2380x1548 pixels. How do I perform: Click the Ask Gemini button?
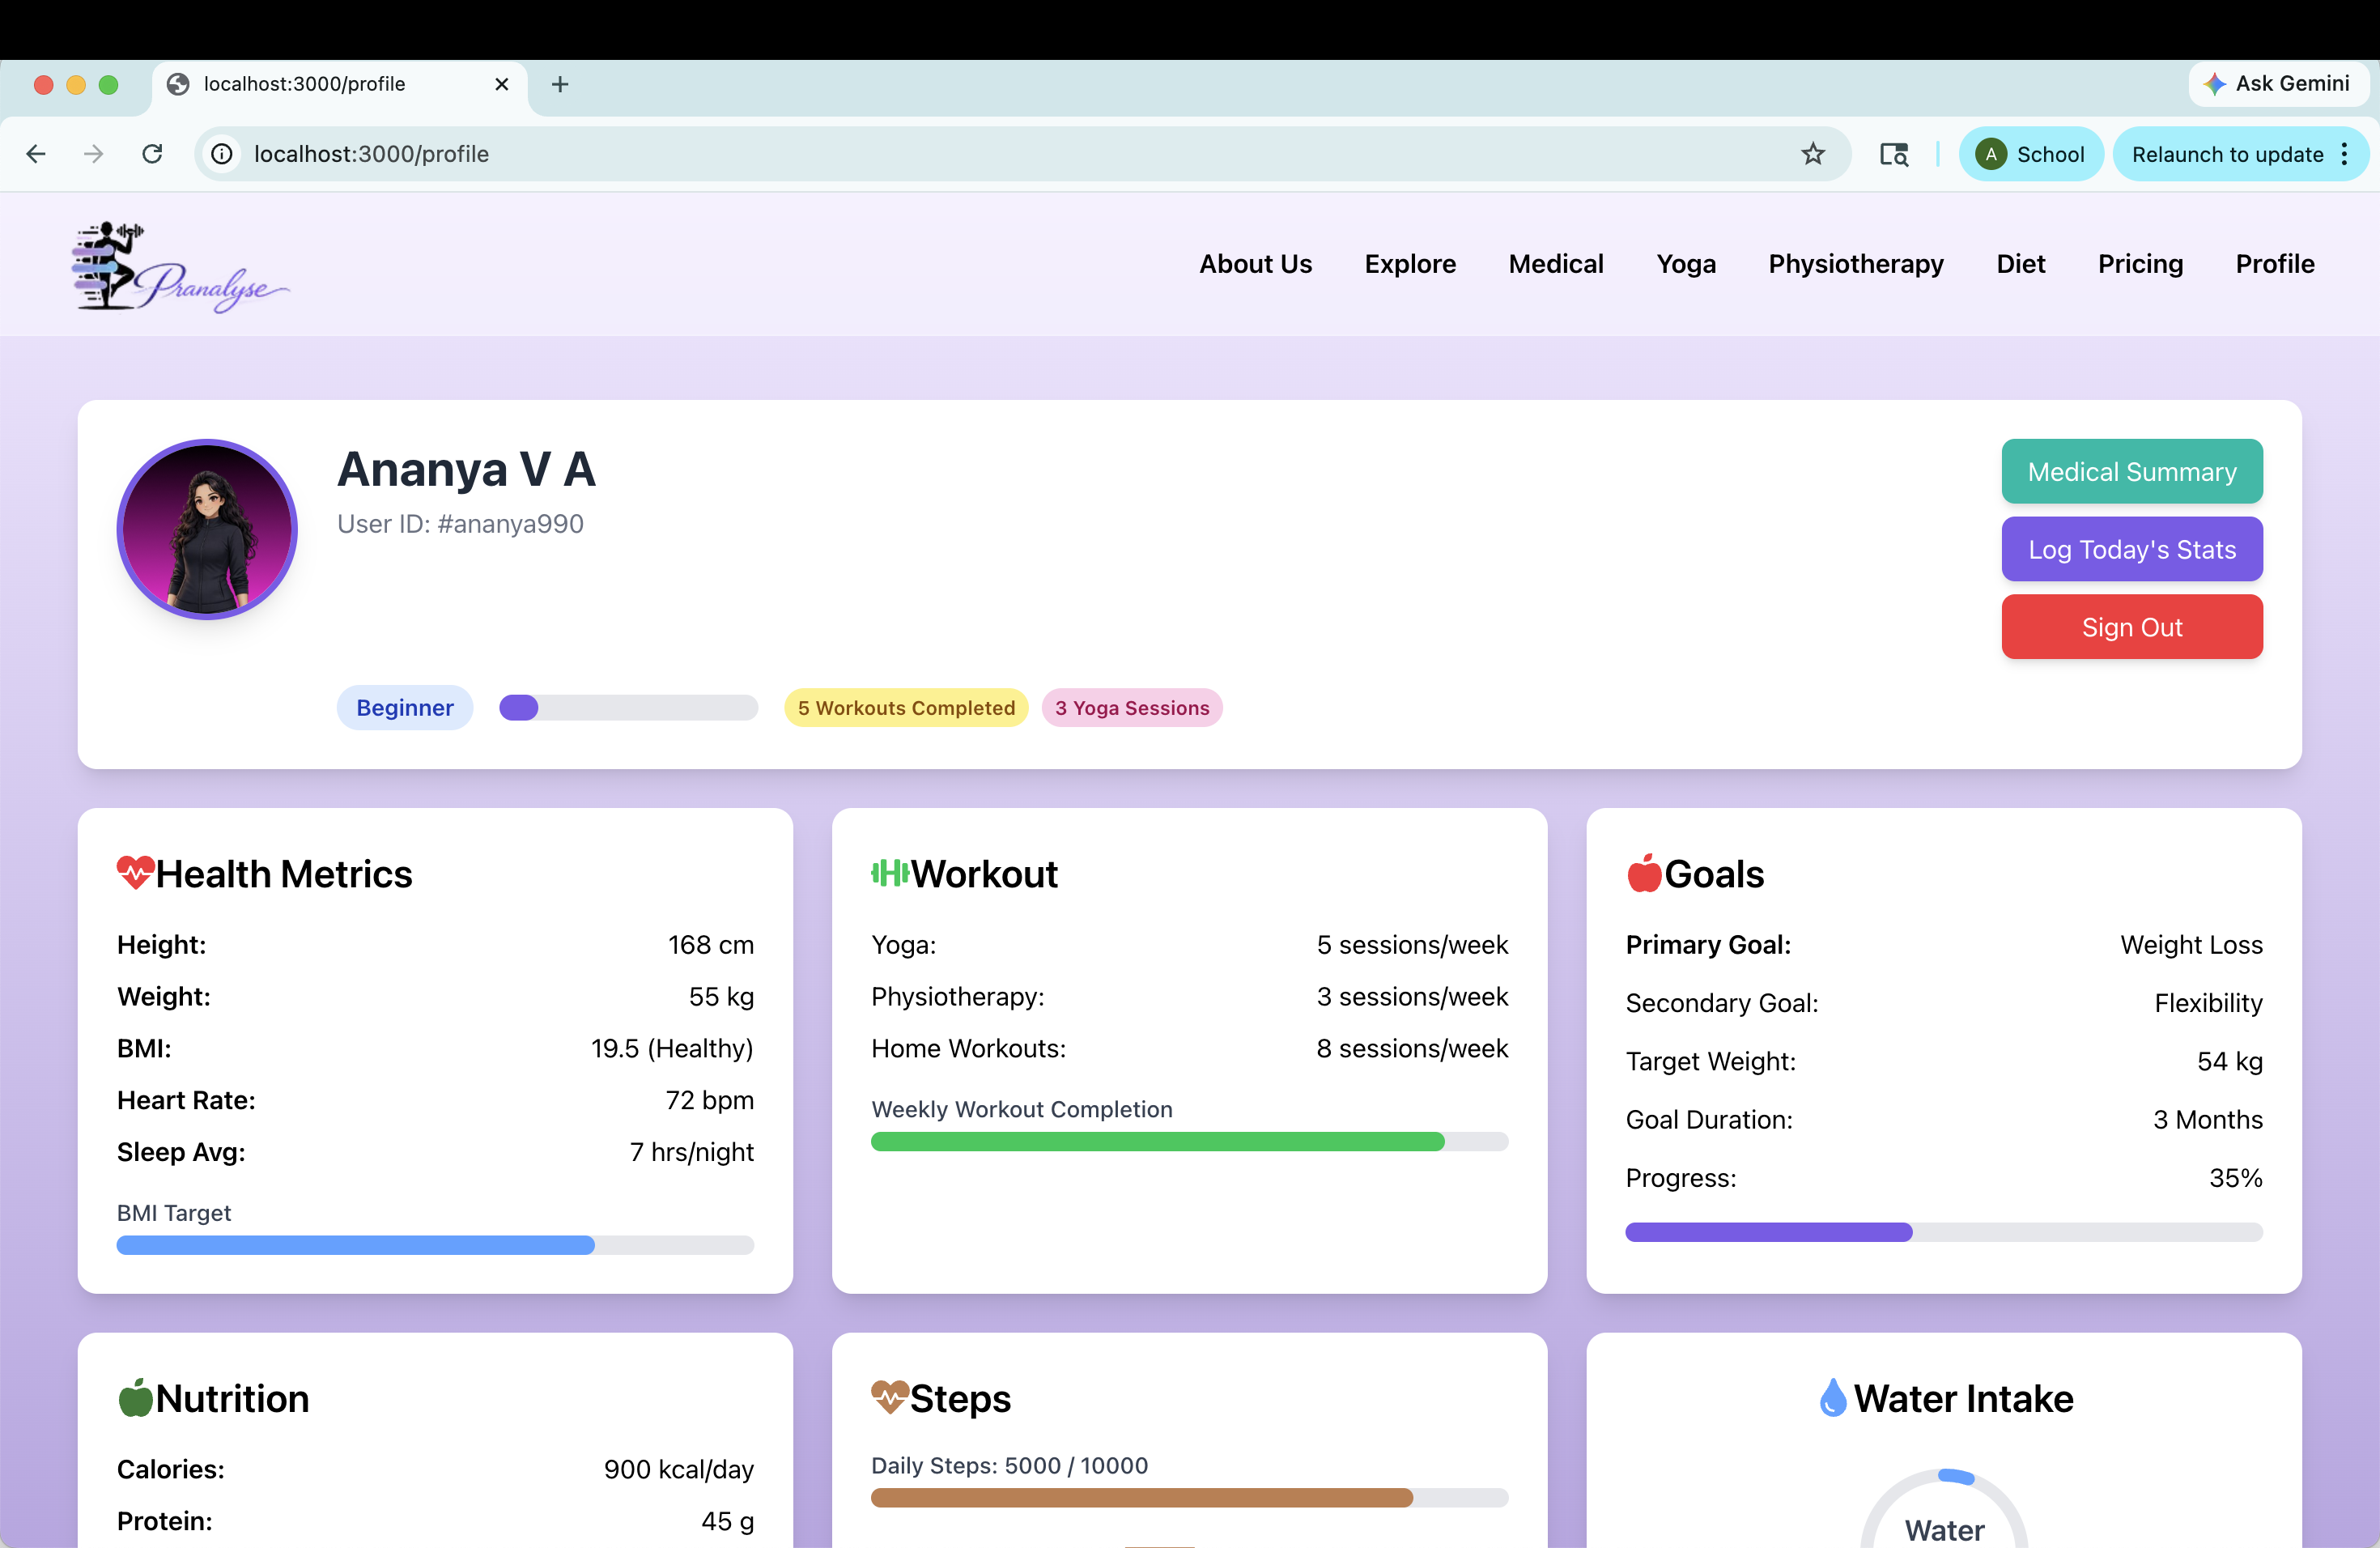(2278, 84)
